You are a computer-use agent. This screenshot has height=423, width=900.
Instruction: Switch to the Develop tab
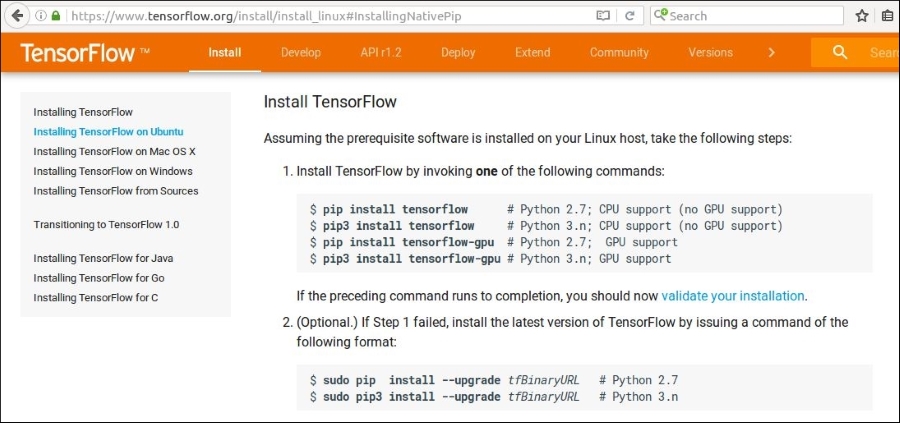click(x=301, y=53)
